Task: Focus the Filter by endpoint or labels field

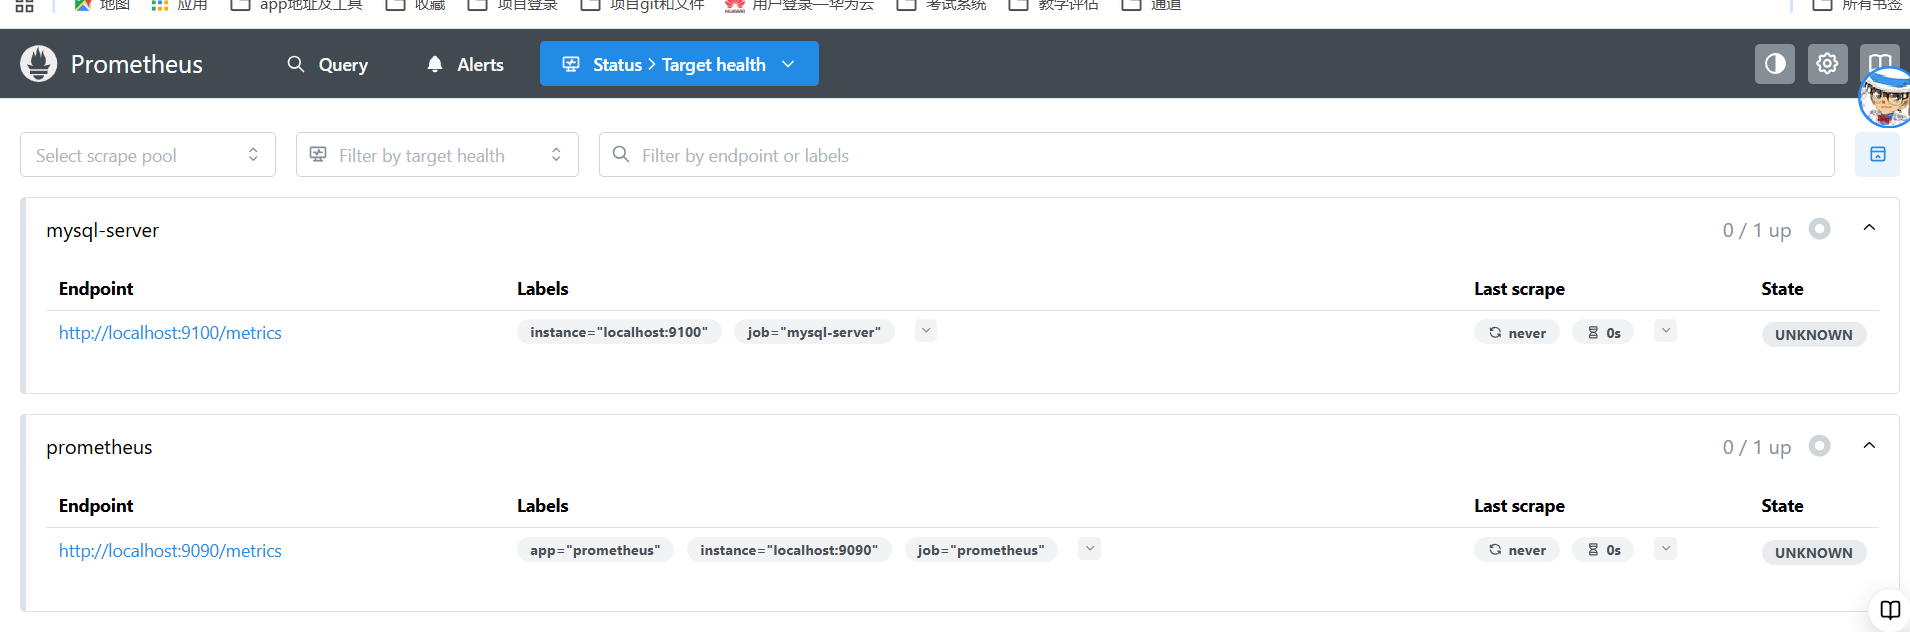Action: click(1217, 155)
